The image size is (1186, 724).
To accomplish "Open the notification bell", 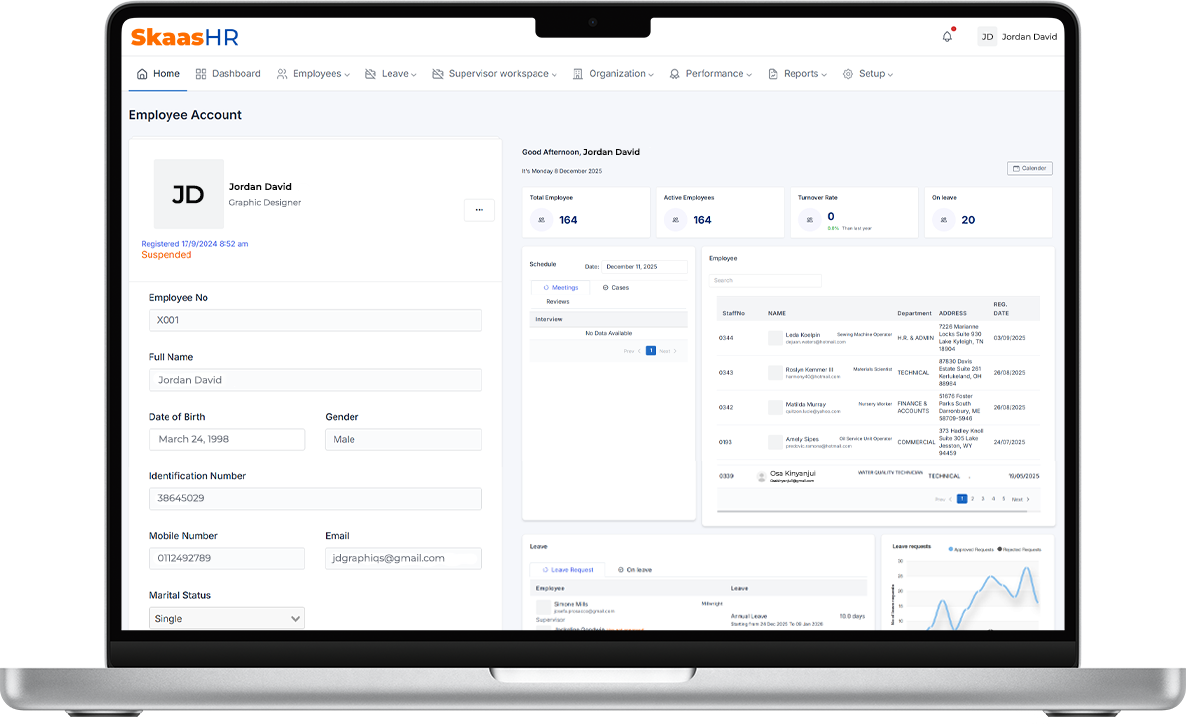I will click(x=947, y=37).
